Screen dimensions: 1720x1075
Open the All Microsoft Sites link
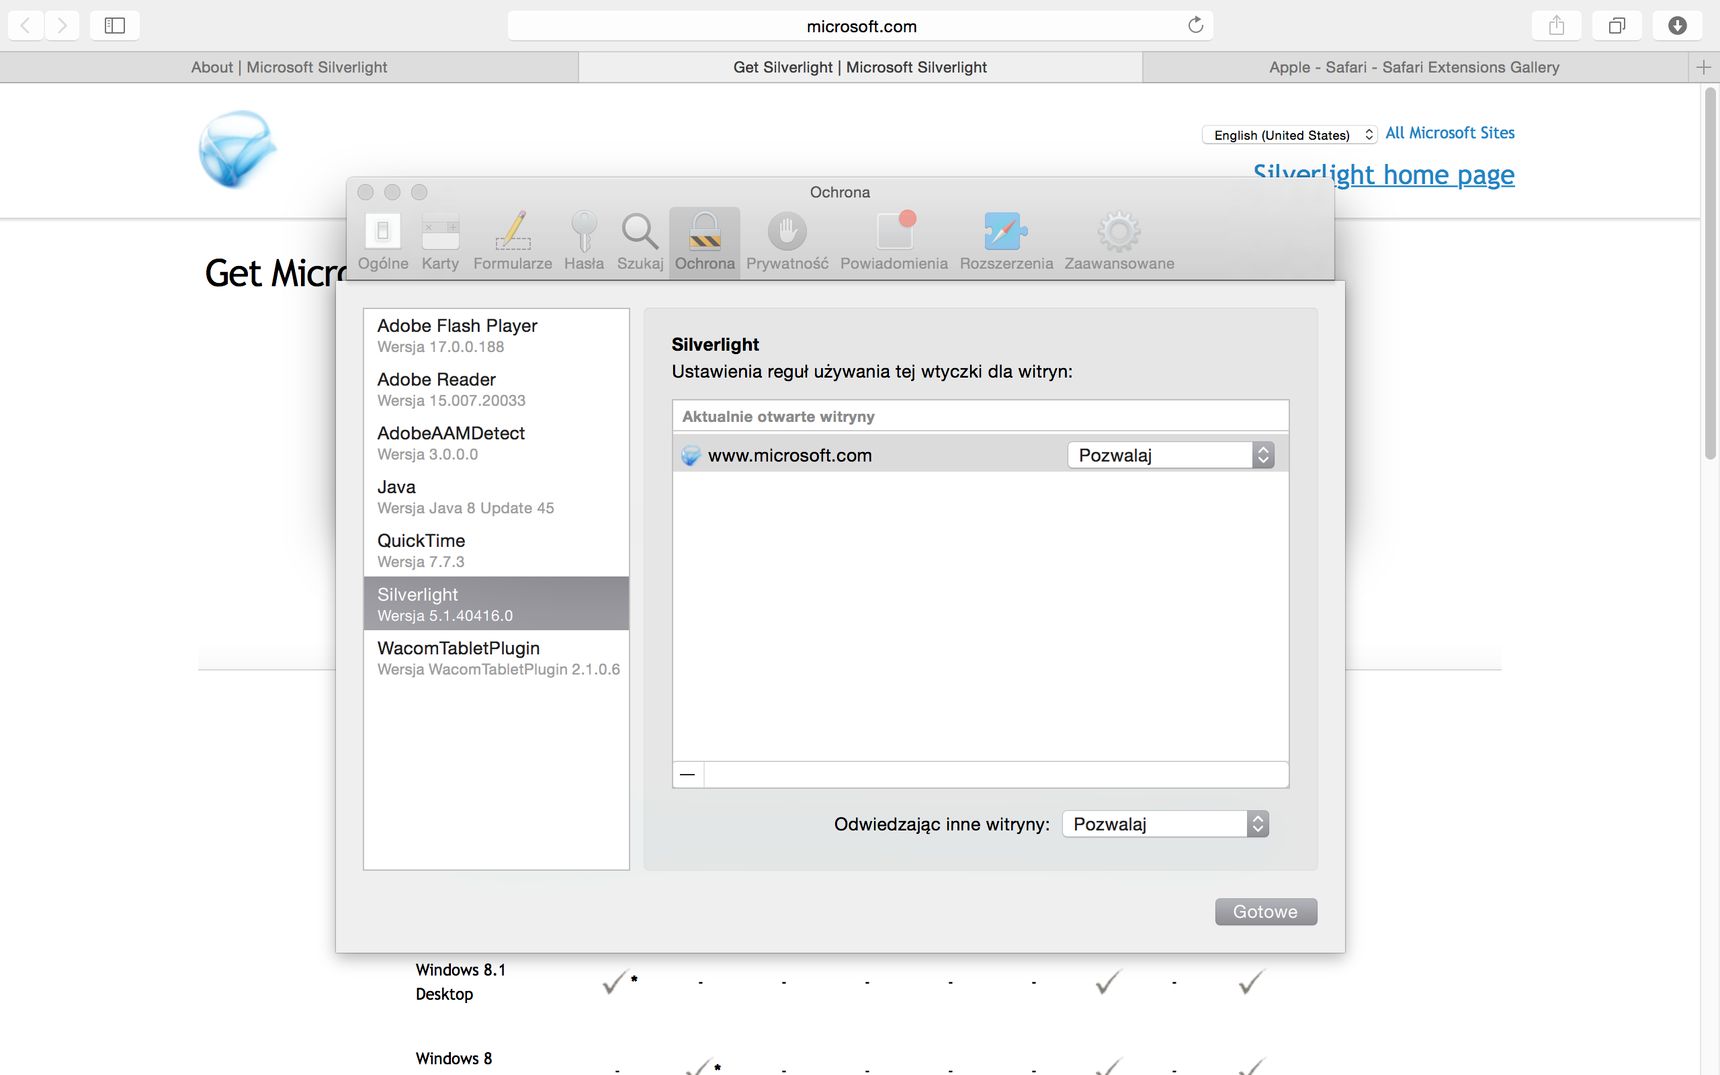(1449, 133)
